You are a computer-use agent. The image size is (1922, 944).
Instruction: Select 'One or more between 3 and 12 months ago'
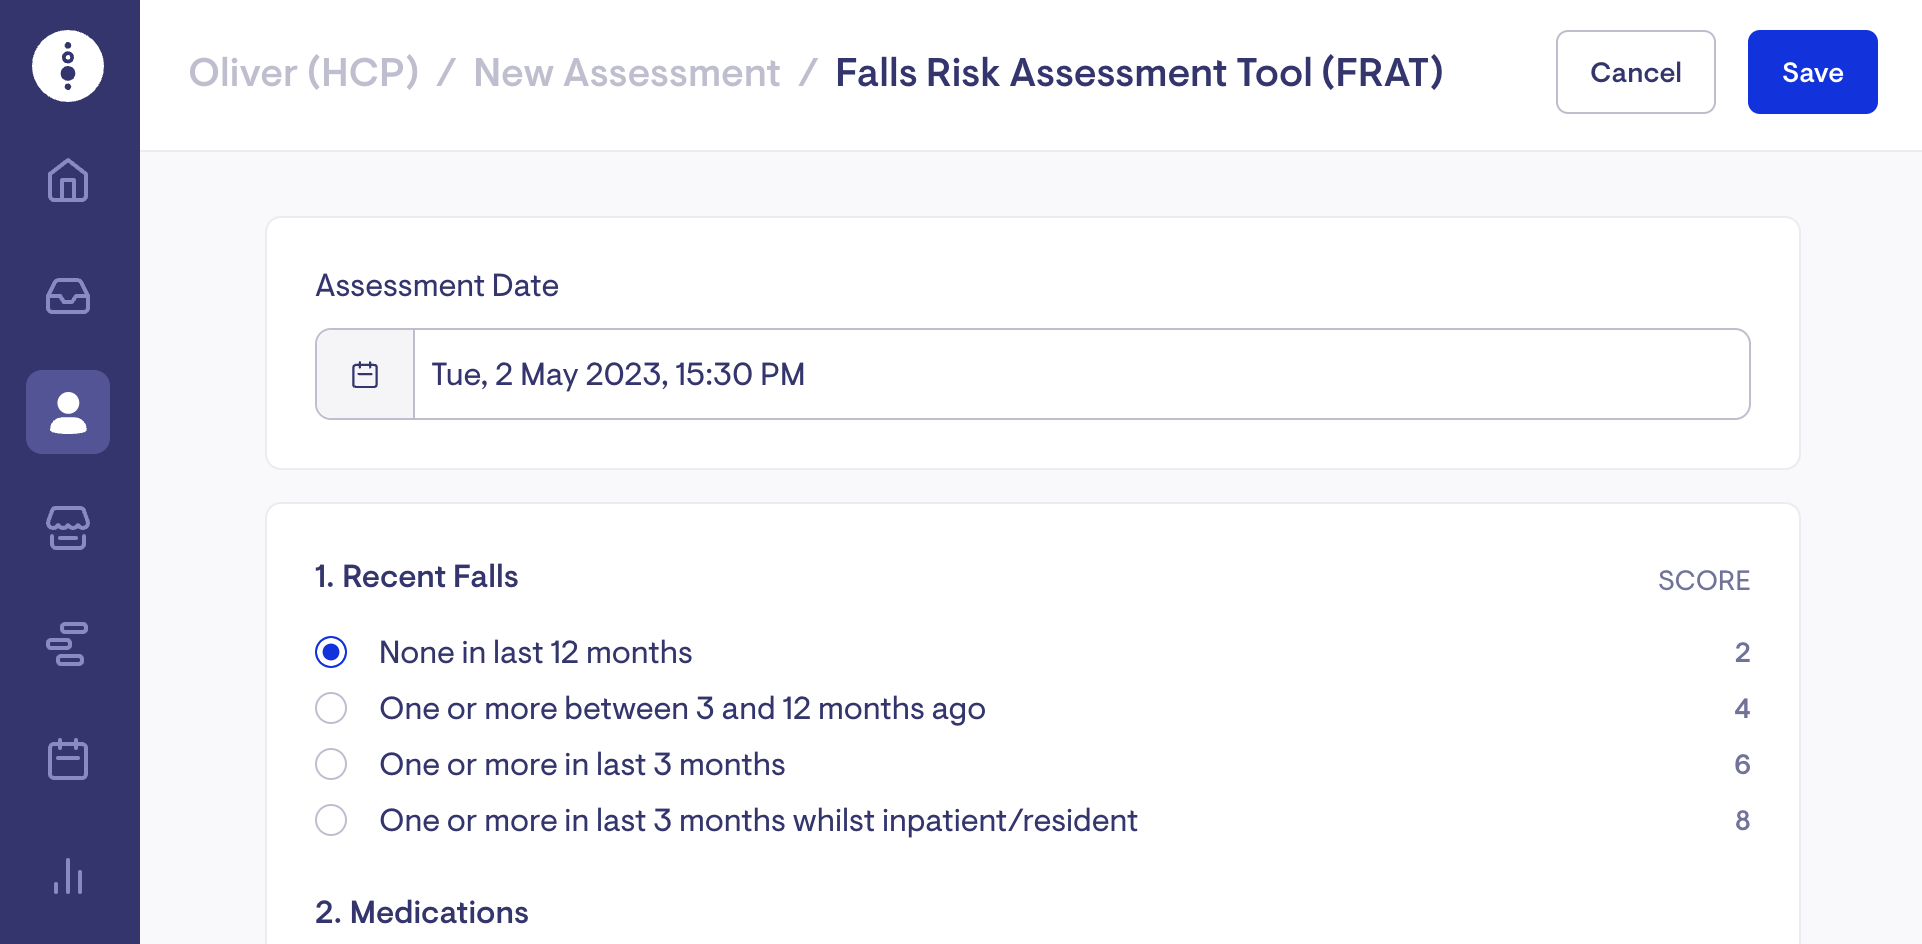click(331, 708)
